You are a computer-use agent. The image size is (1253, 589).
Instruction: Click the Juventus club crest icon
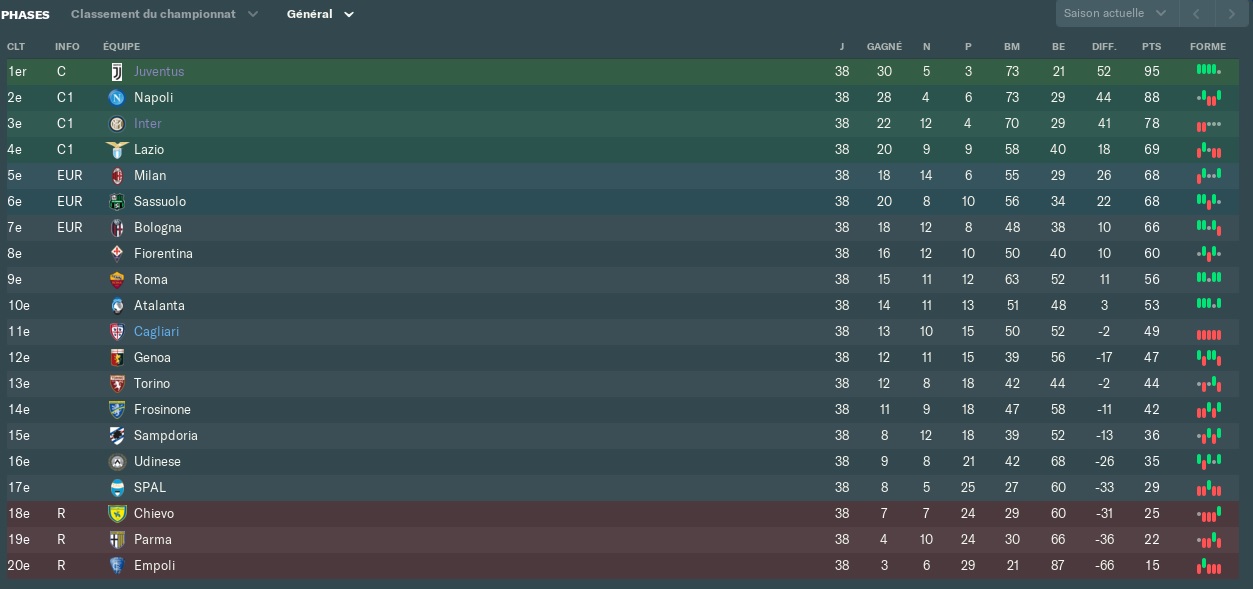tap(117, 72)
